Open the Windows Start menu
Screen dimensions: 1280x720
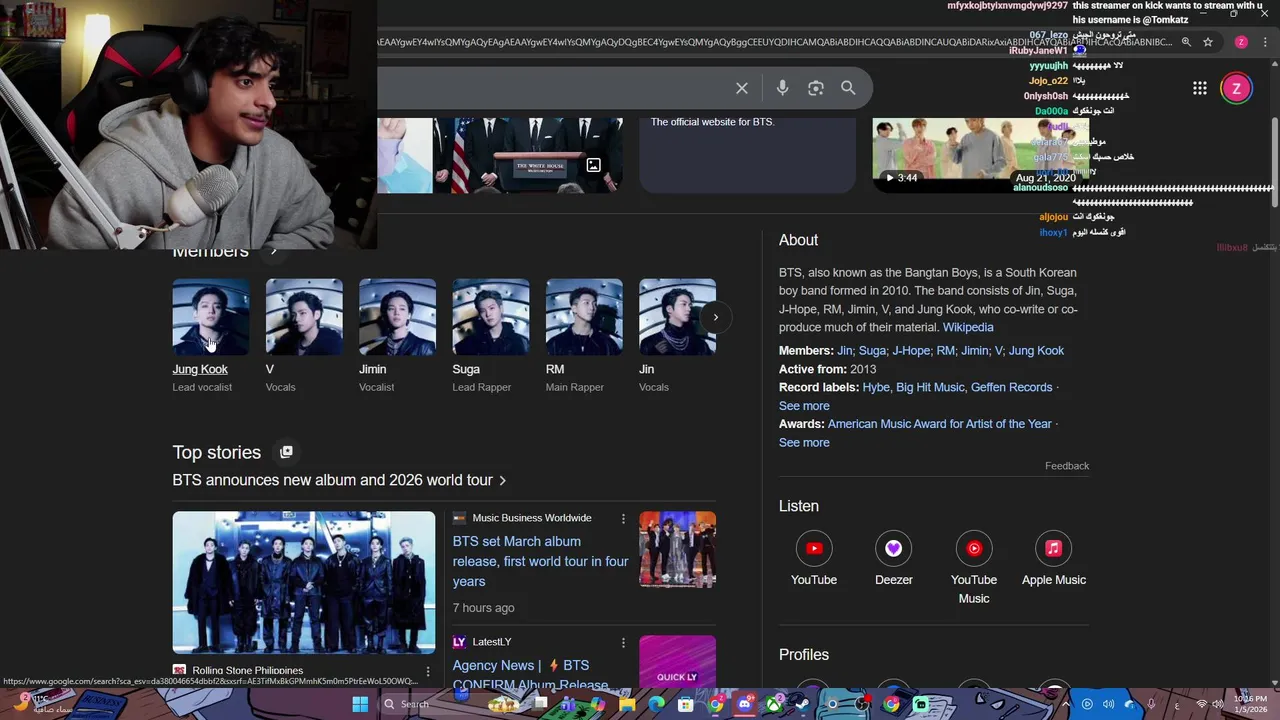click(x=360, y=704)
